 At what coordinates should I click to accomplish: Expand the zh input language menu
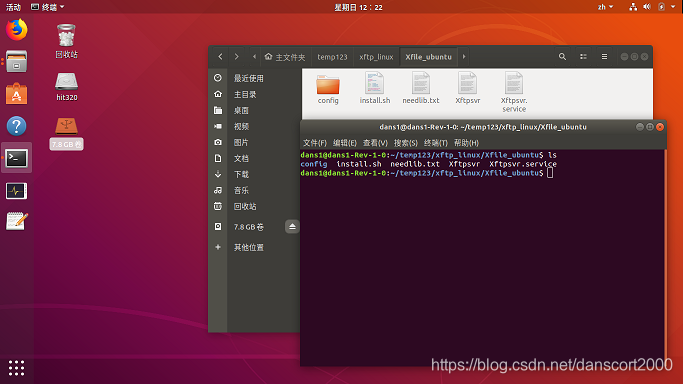point(605,7)
